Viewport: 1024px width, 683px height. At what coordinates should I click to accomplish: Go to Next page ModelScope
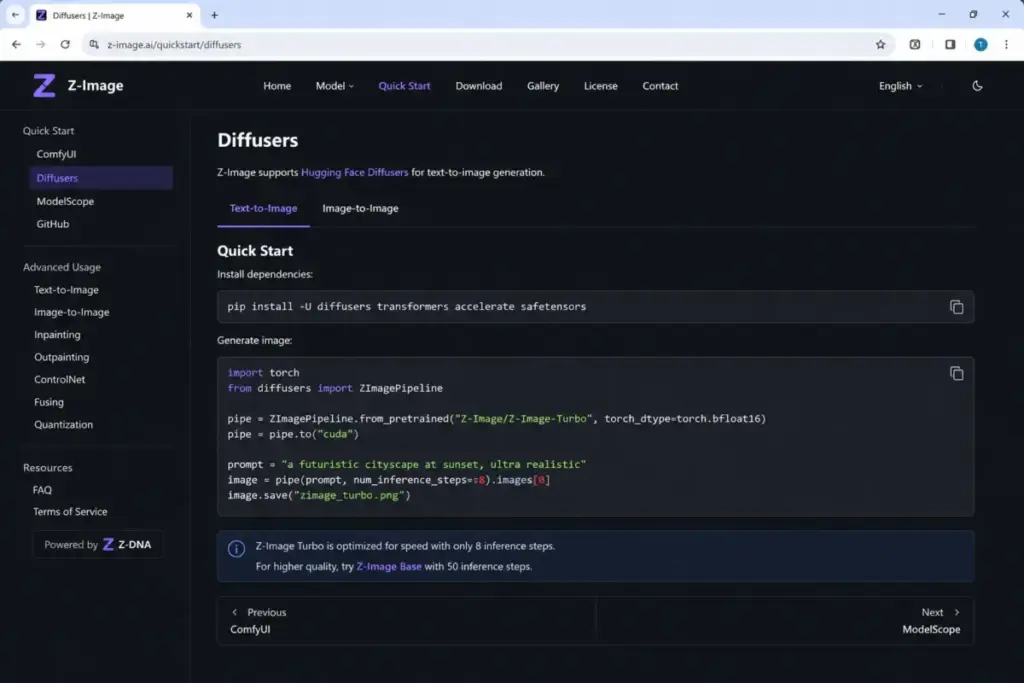click(785, 620)
